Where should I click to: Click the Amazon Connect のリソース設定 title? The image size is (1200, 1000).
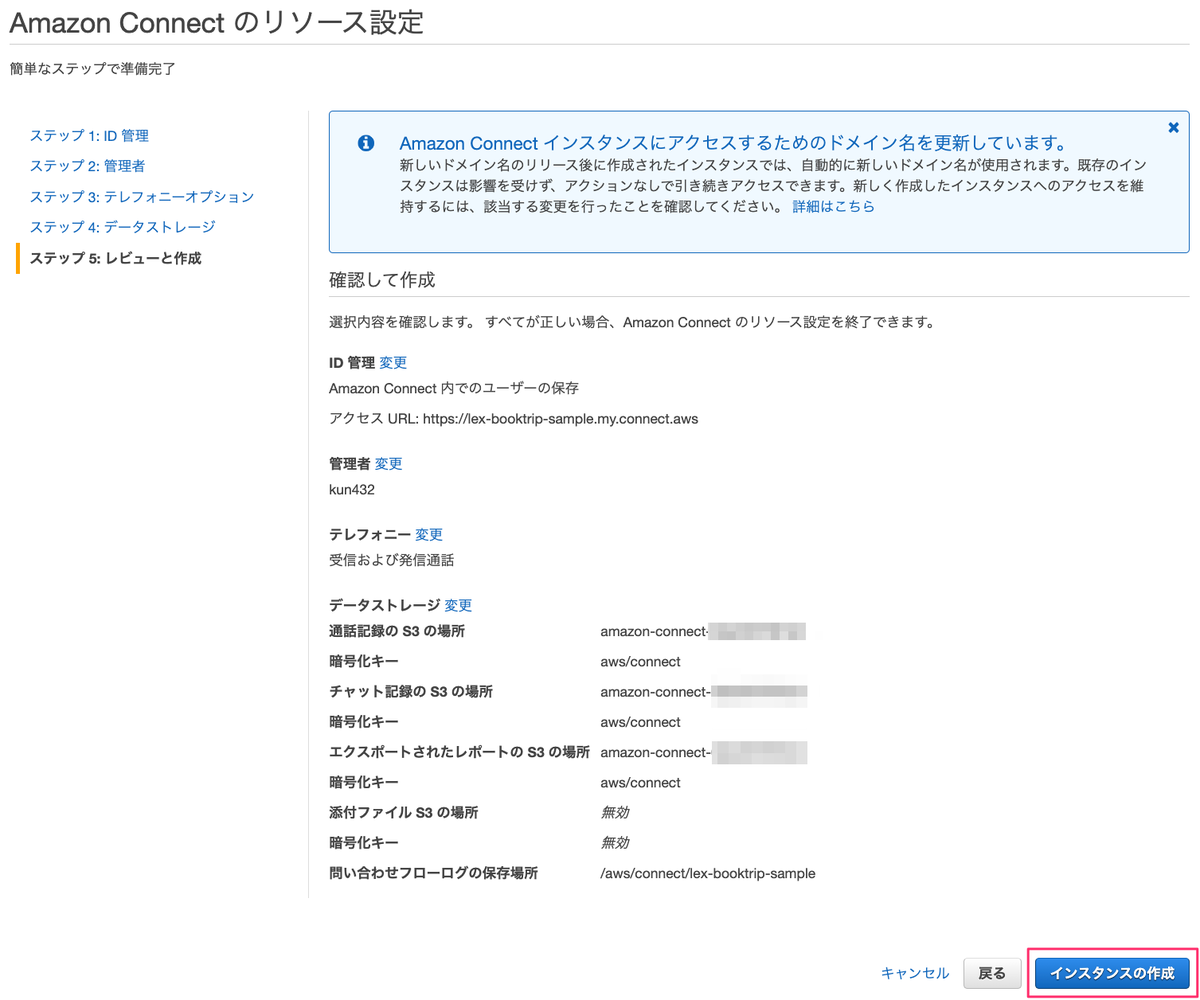click(216, 21)
